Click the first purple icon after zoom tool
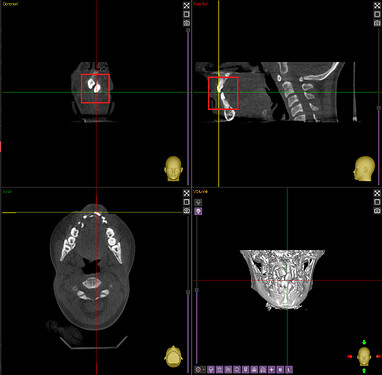The width and height of the screenshot is (382, 375). [x=211, y=369]
